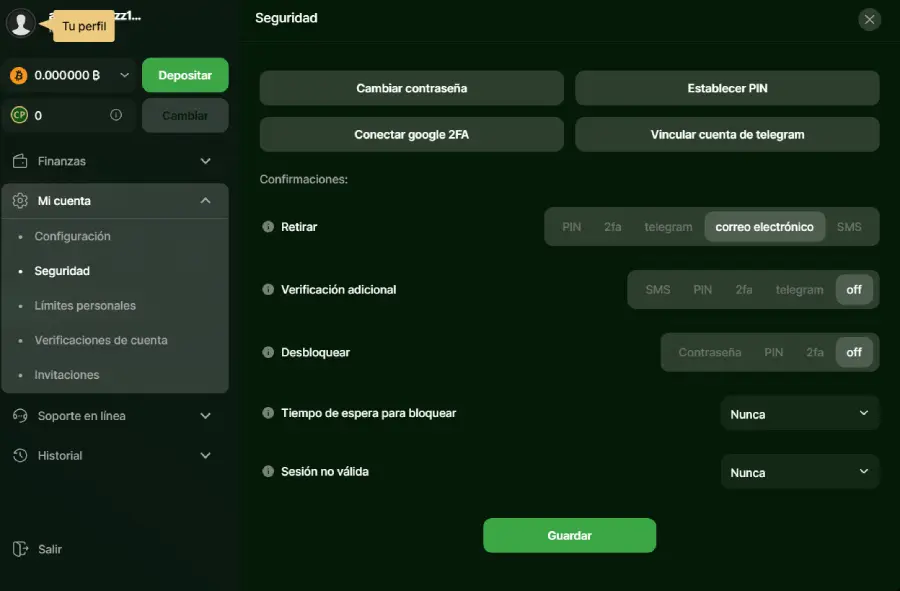Click the Soporte en línea headset icon
This screenshot has width=900, height=591.
20,415
